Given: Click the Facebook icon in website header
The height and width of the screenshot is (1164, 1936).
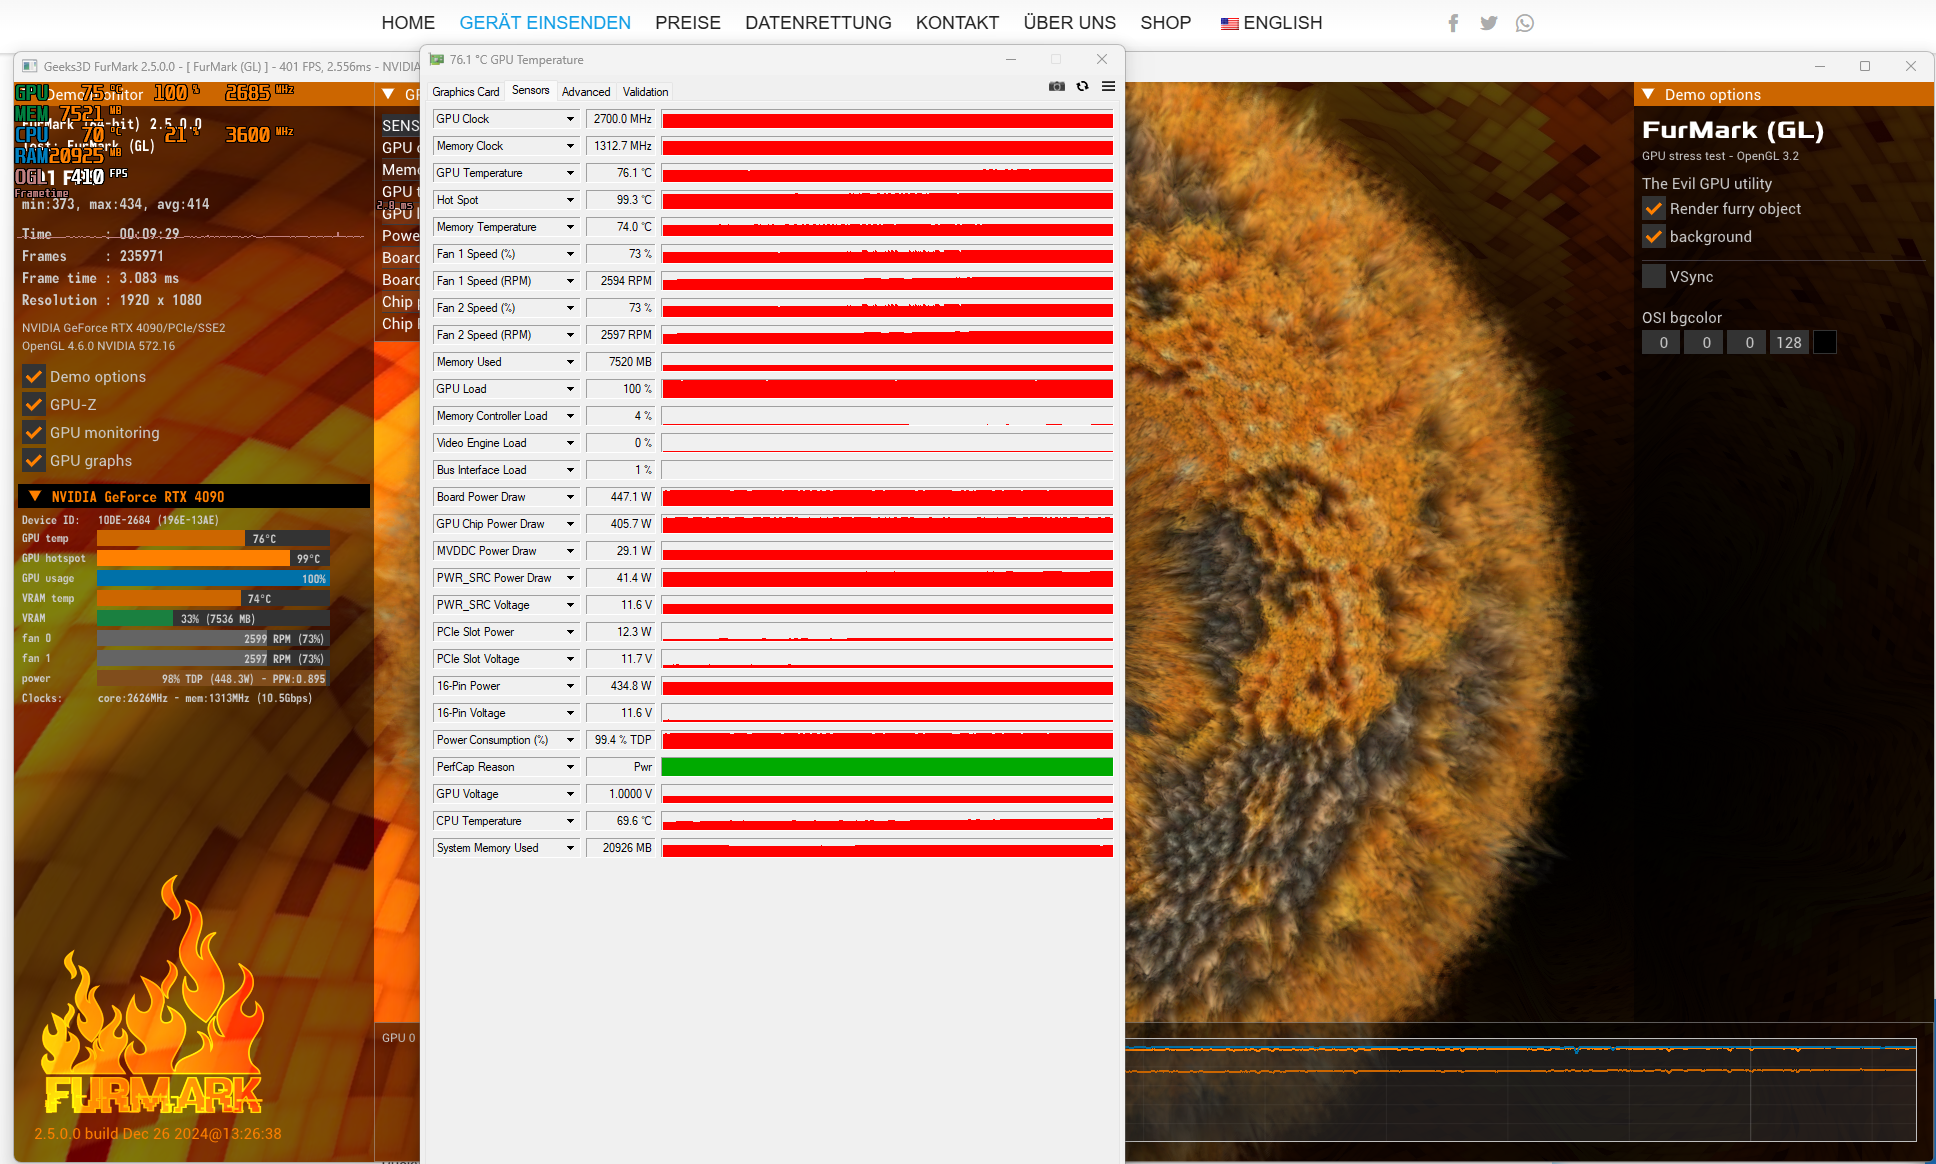Looking at the screenshot, I should point(1453,23).
